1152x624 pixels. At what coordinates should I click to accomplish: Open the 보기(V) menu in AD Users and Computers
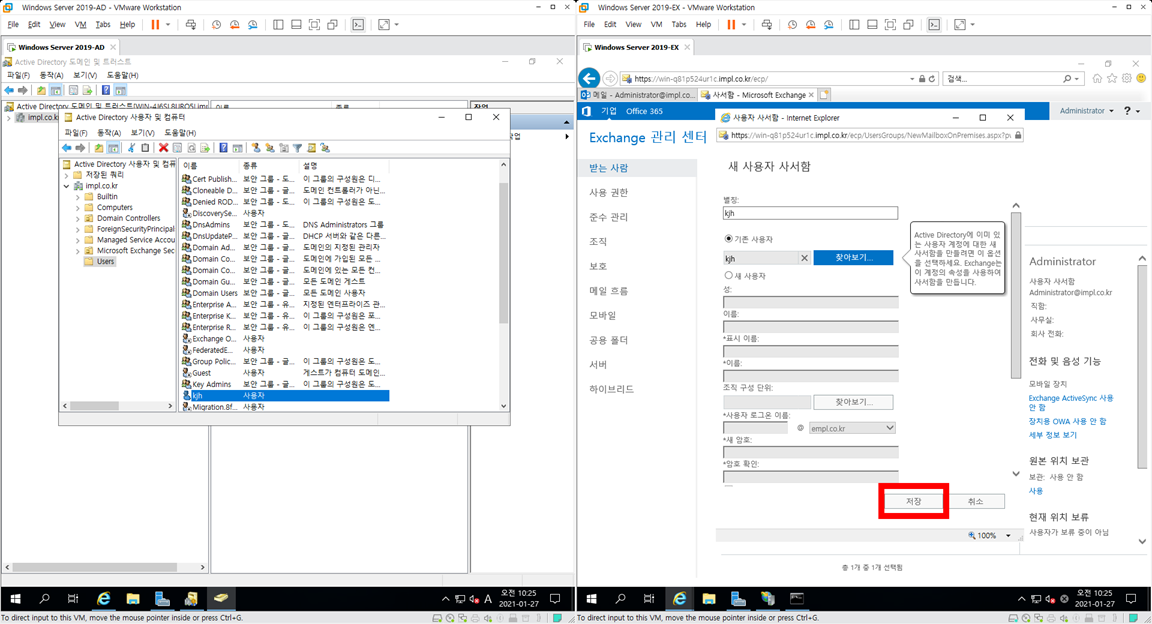click(143, 133)
